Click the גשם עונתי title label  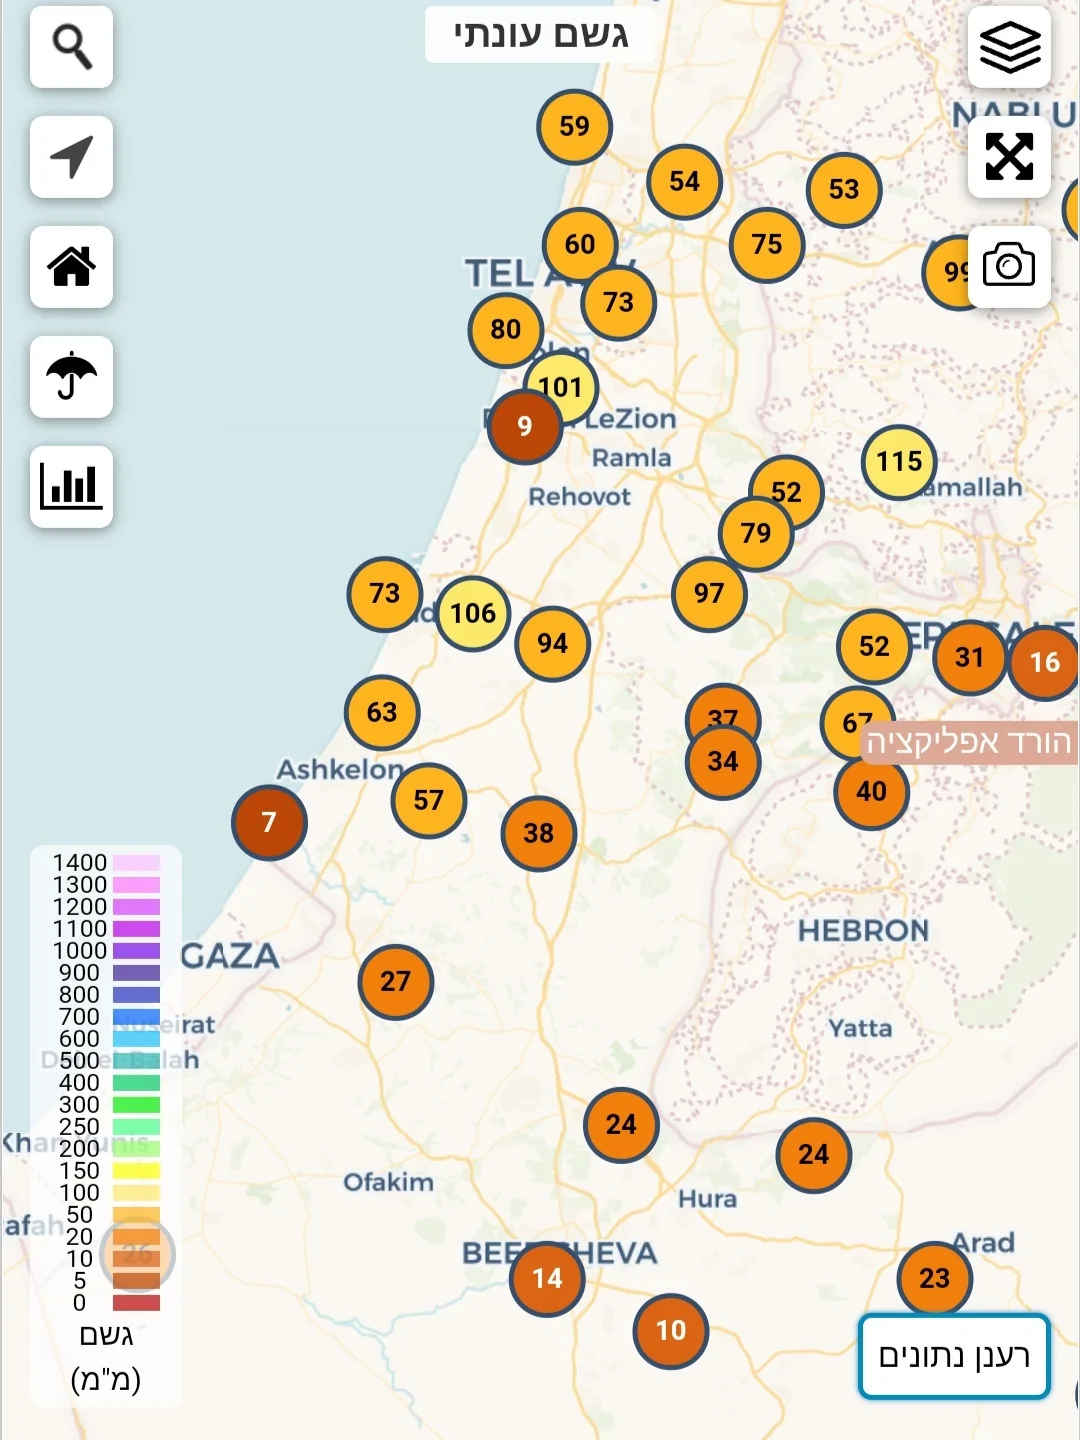540,36
